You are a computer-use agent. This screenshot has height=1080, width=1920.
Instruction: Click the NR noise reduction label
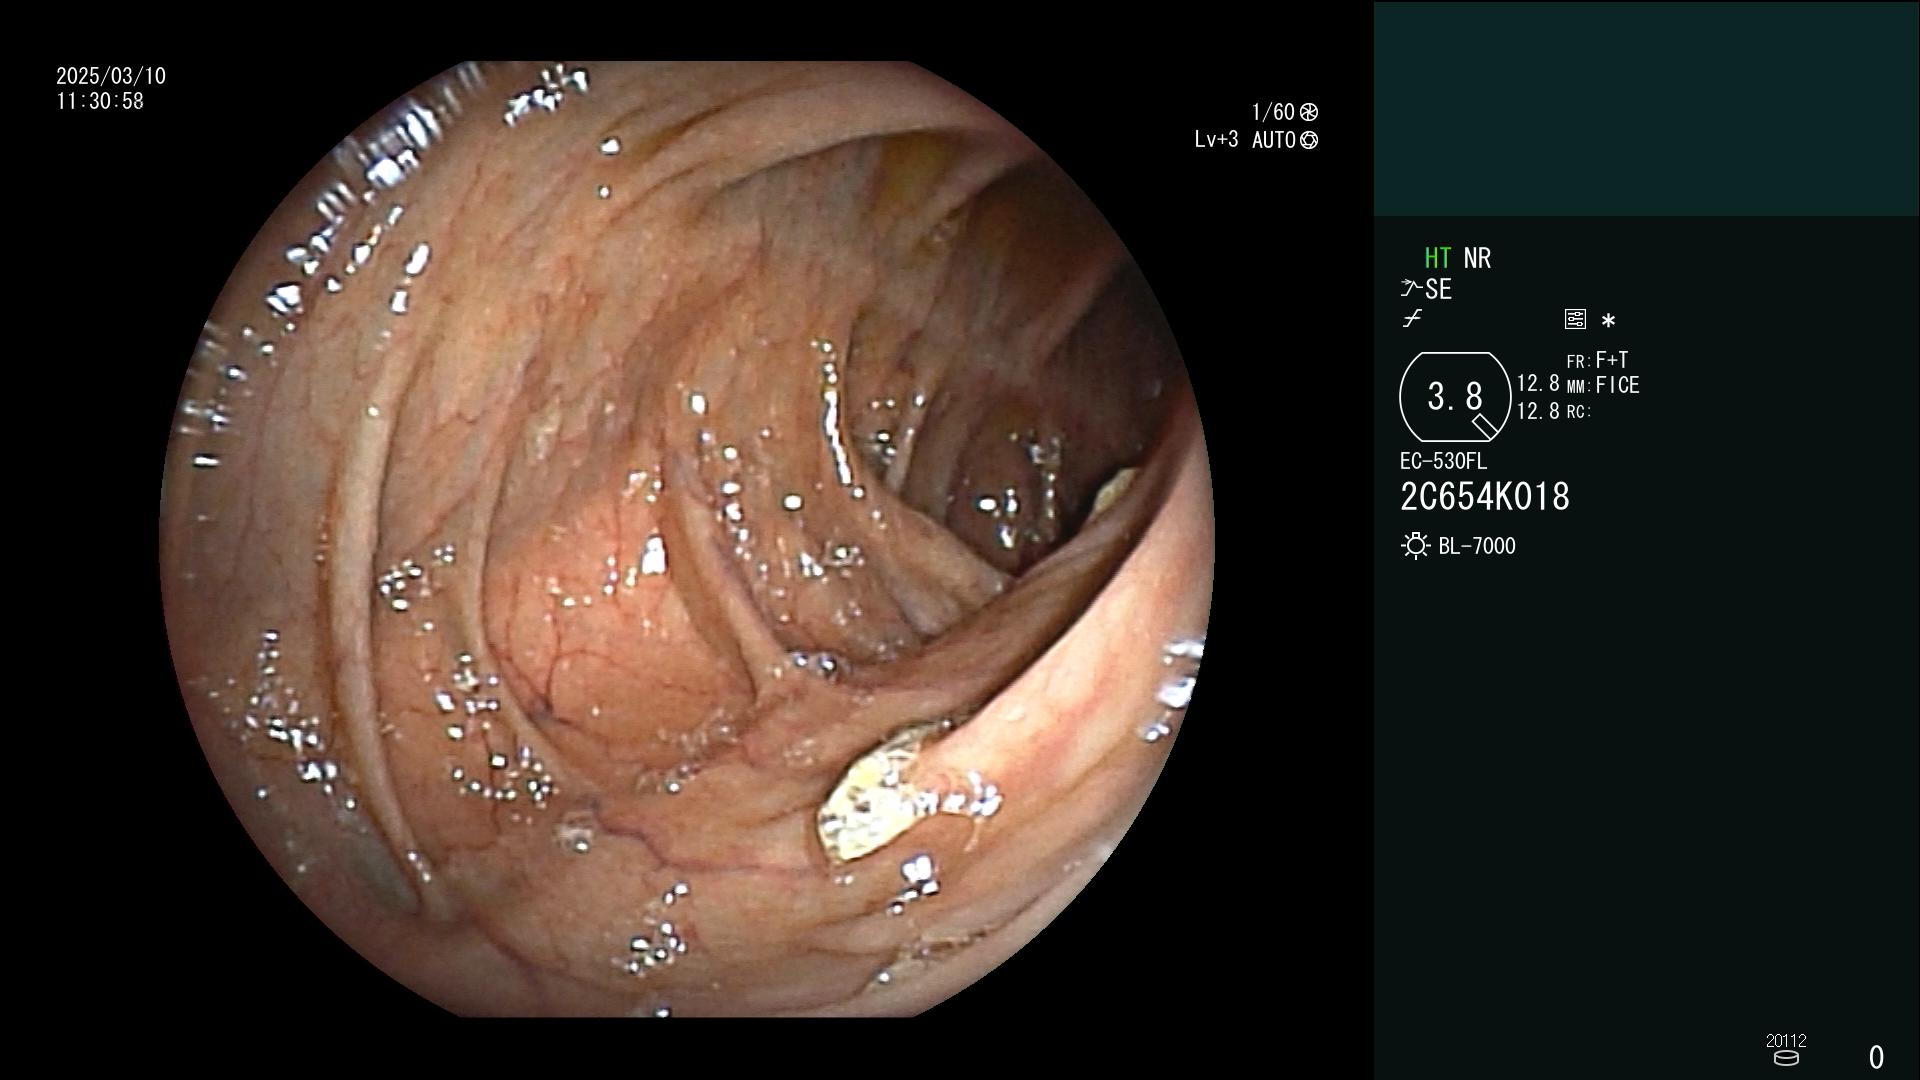tap(1477, 258)
